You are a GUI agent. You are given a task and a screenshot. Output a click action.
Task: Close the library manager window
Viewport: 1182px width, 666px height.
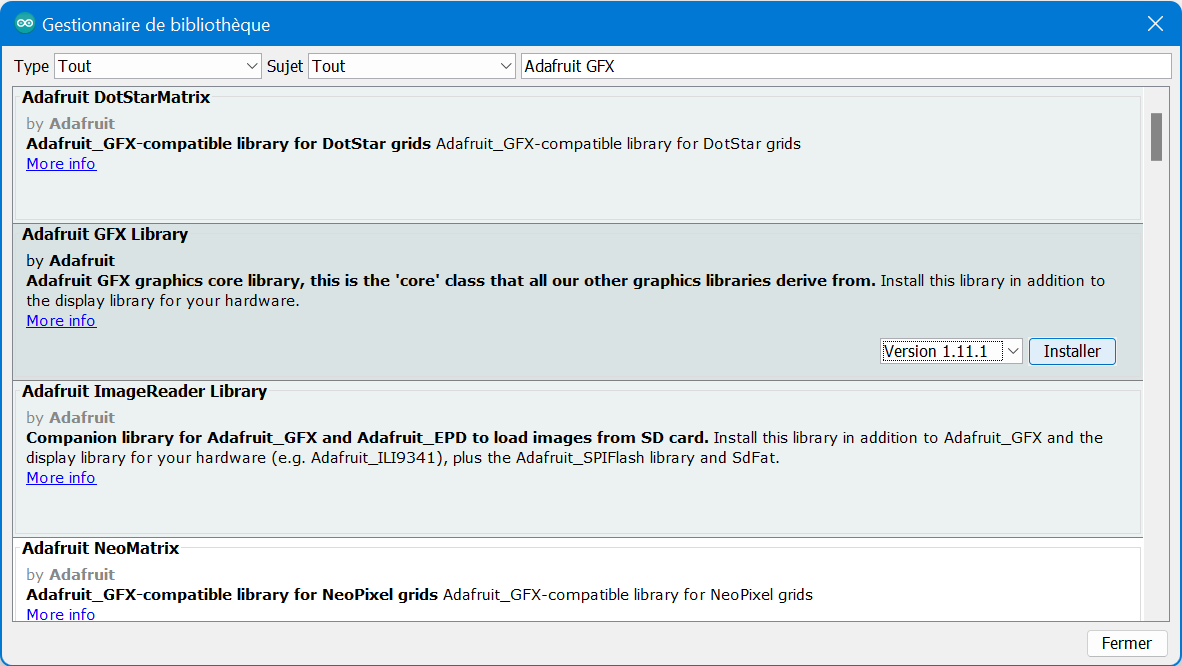pyautogui.click(x=1155, y=24)
